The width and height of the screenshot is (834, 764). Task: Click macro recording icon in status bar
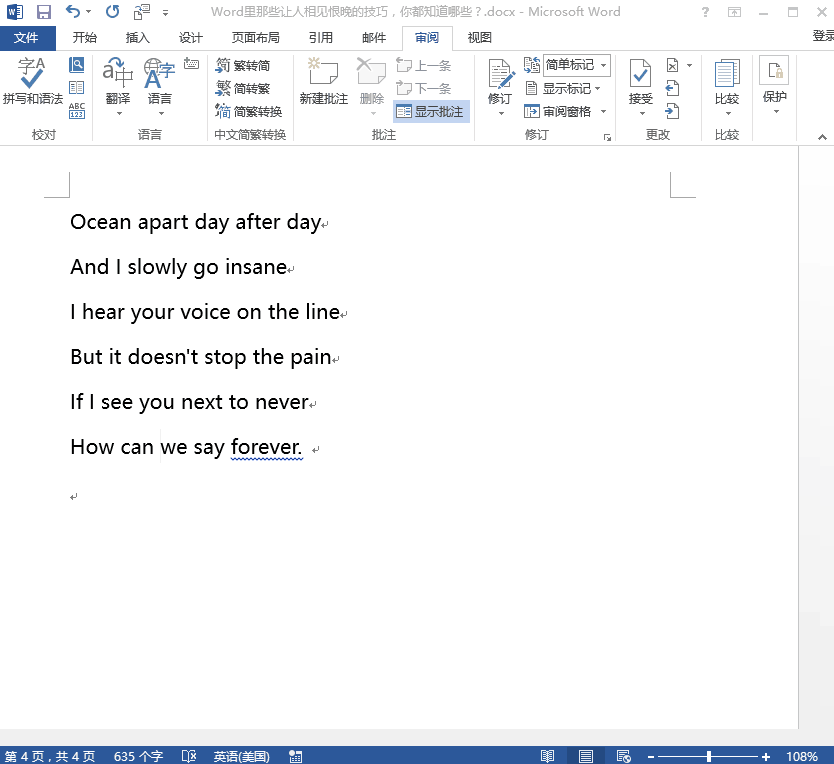296,756
